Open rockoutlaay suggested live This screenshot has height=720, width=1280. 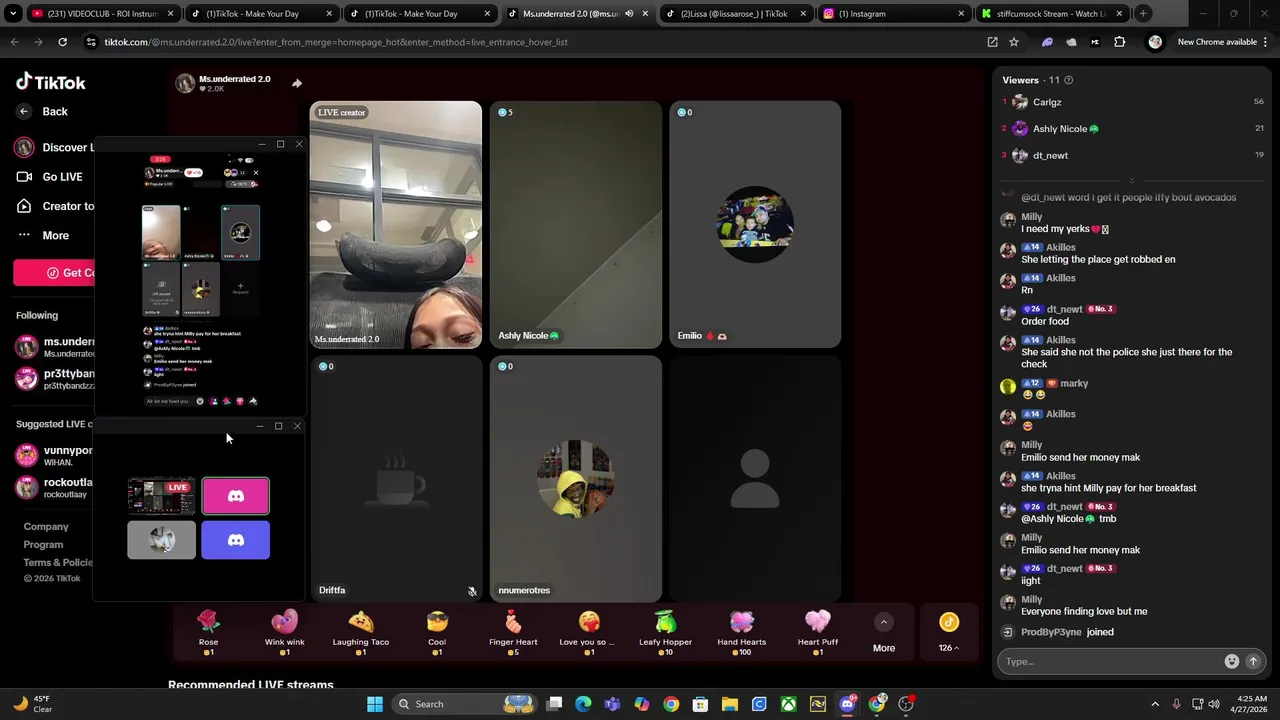(x=54, y=488)
